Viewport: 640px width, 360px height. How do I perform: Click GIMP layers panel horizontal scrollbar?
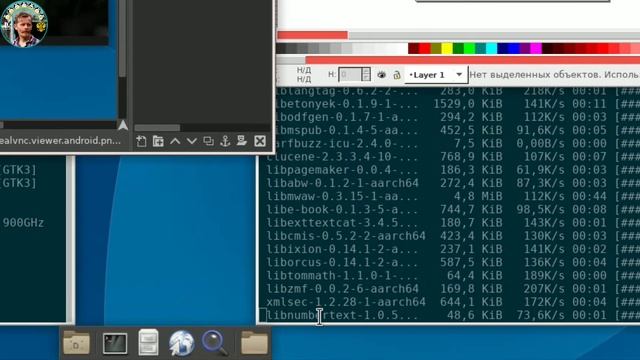[x=157, y=128]
